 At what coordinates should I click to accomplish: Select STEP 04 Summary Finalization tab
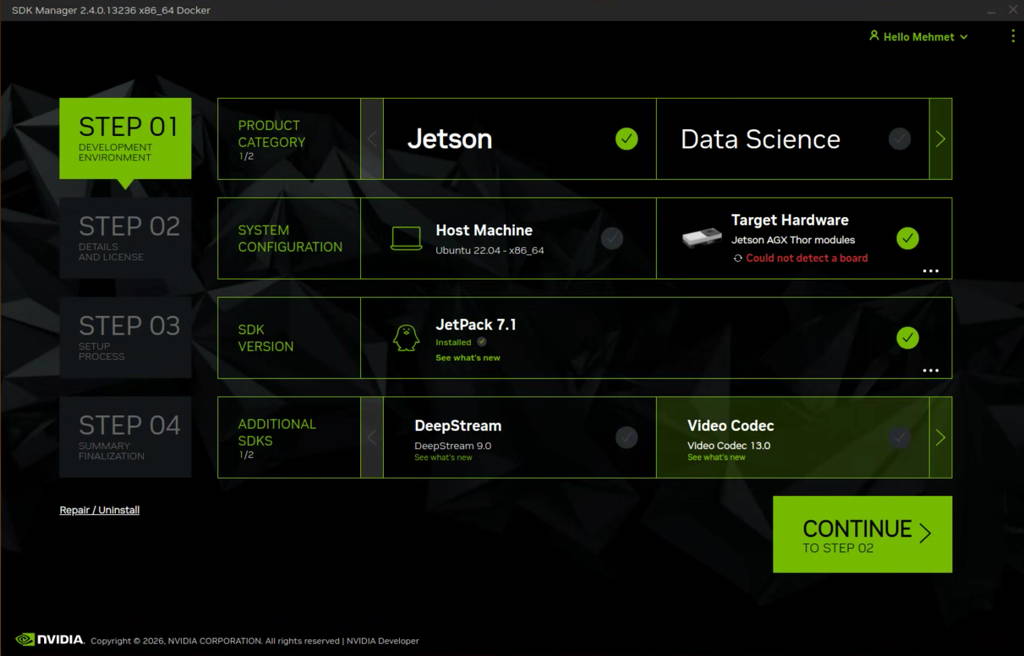coord(125,437)
